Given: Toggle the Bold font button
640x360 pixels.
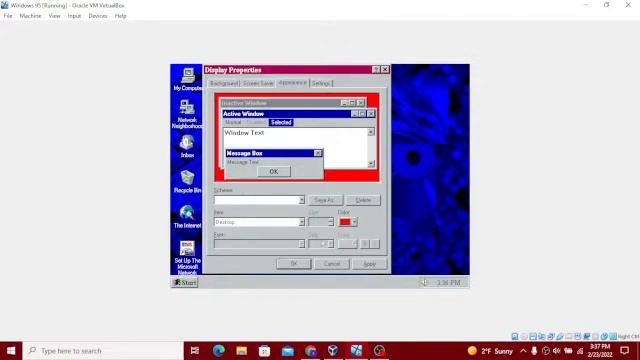Looking at the screenshot, I should (x=365, y=244).
